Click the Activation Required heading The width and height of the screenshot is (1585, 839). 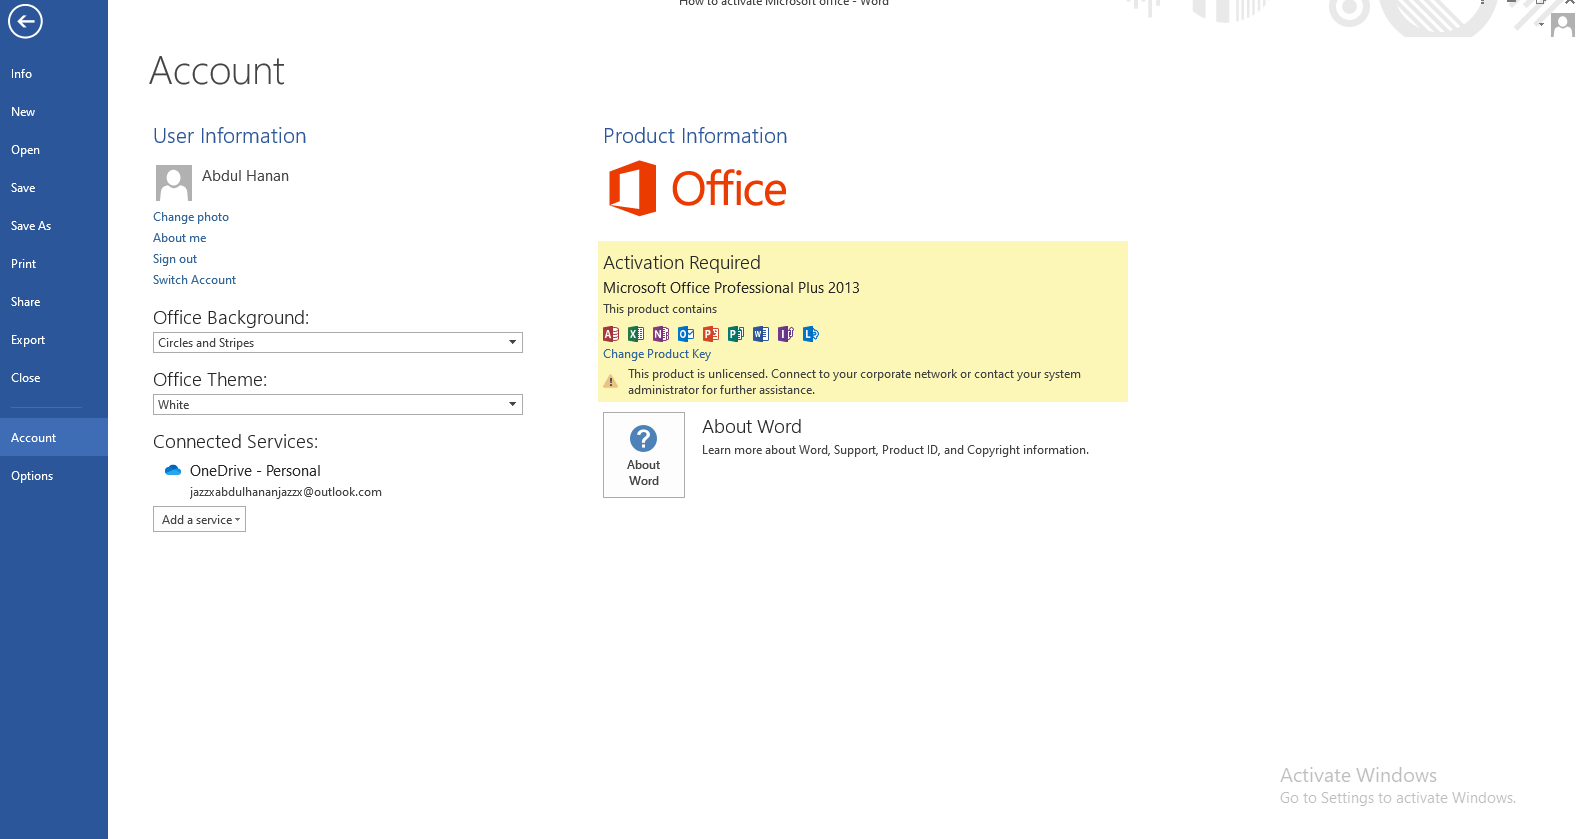pos(682,263)
